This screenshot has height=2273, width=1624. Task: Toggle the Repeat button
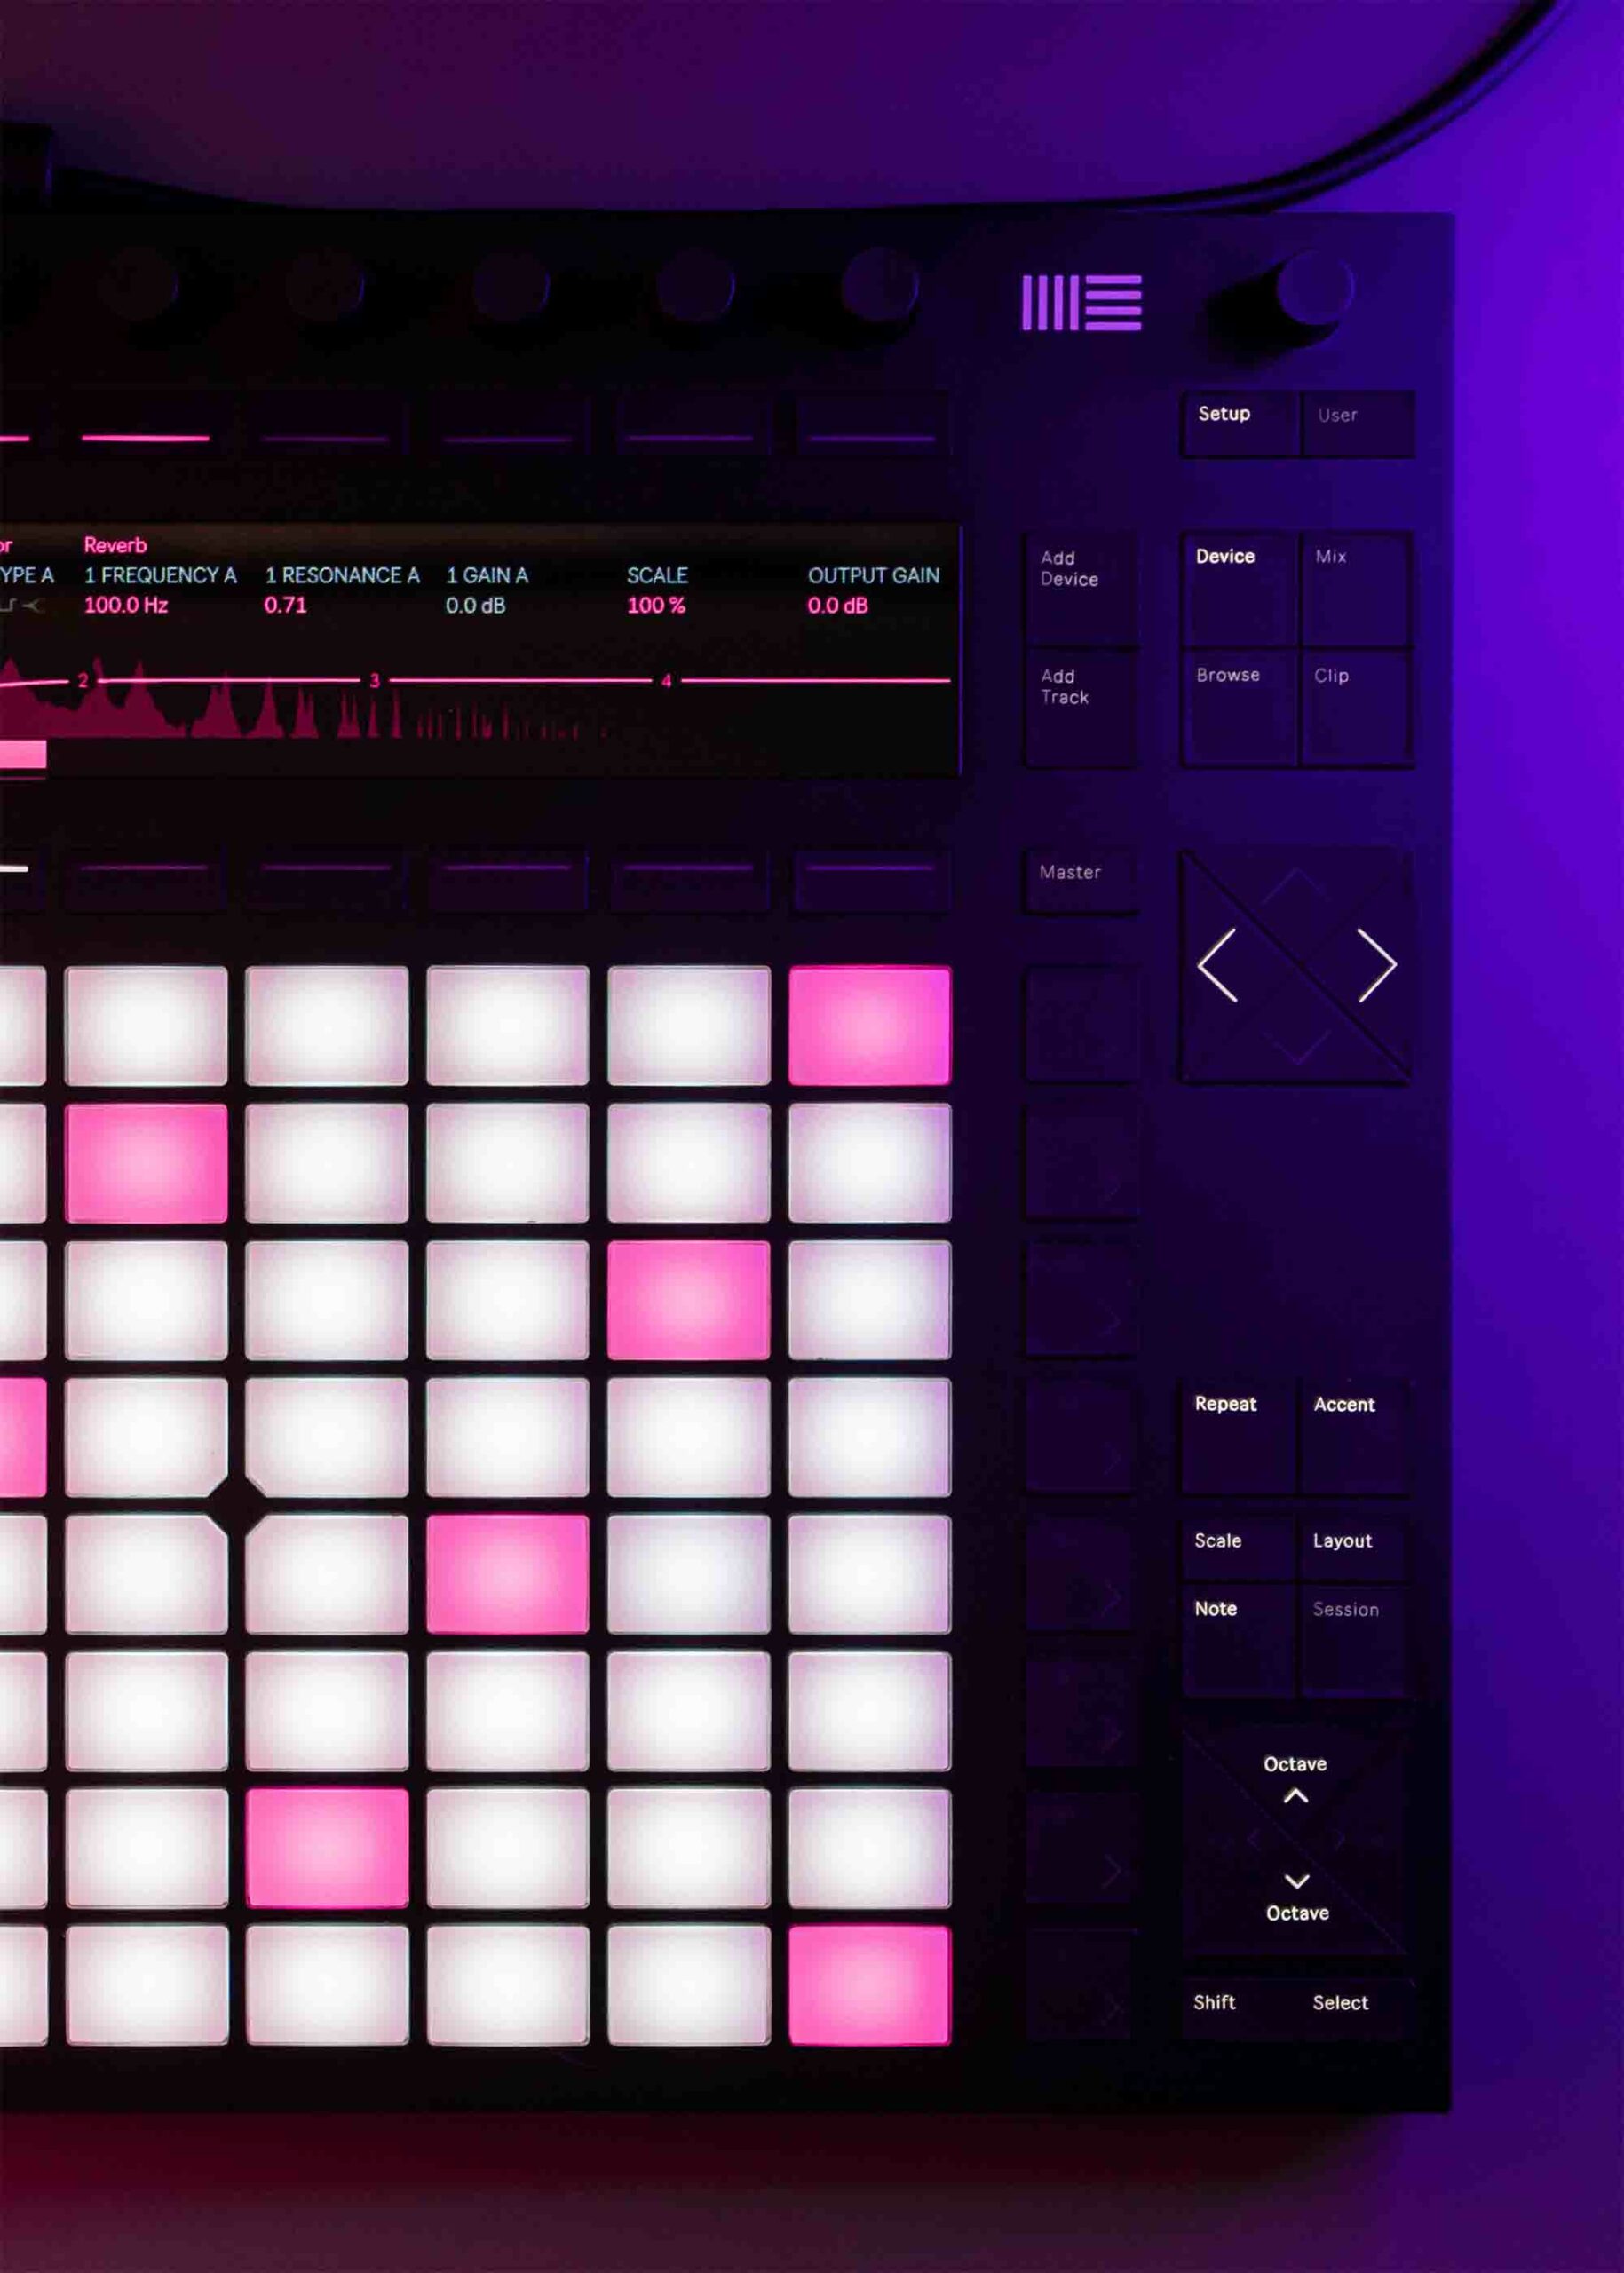pyautogui.click(x=1238, y=1434)
